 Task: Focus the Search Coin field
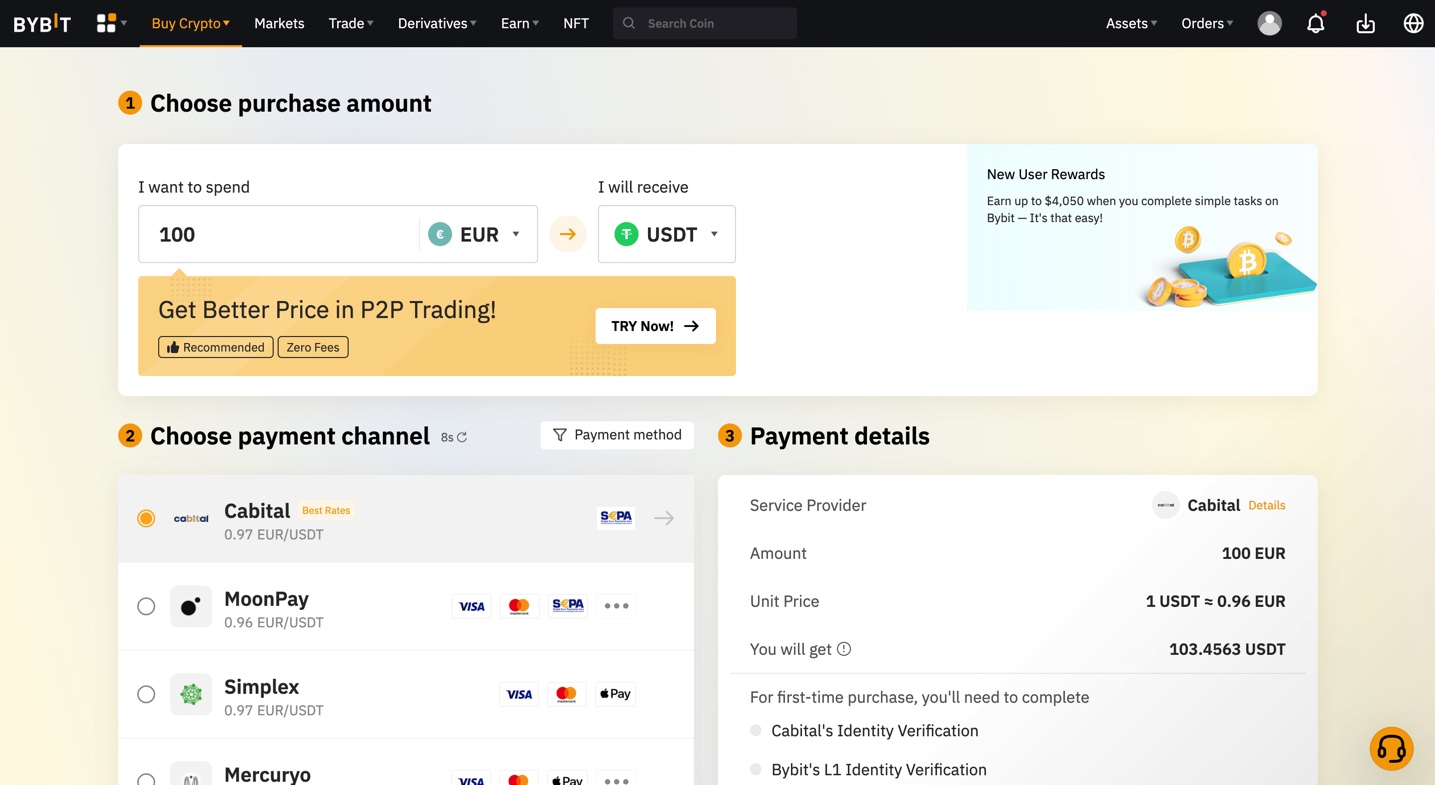(x=705, y=23)
